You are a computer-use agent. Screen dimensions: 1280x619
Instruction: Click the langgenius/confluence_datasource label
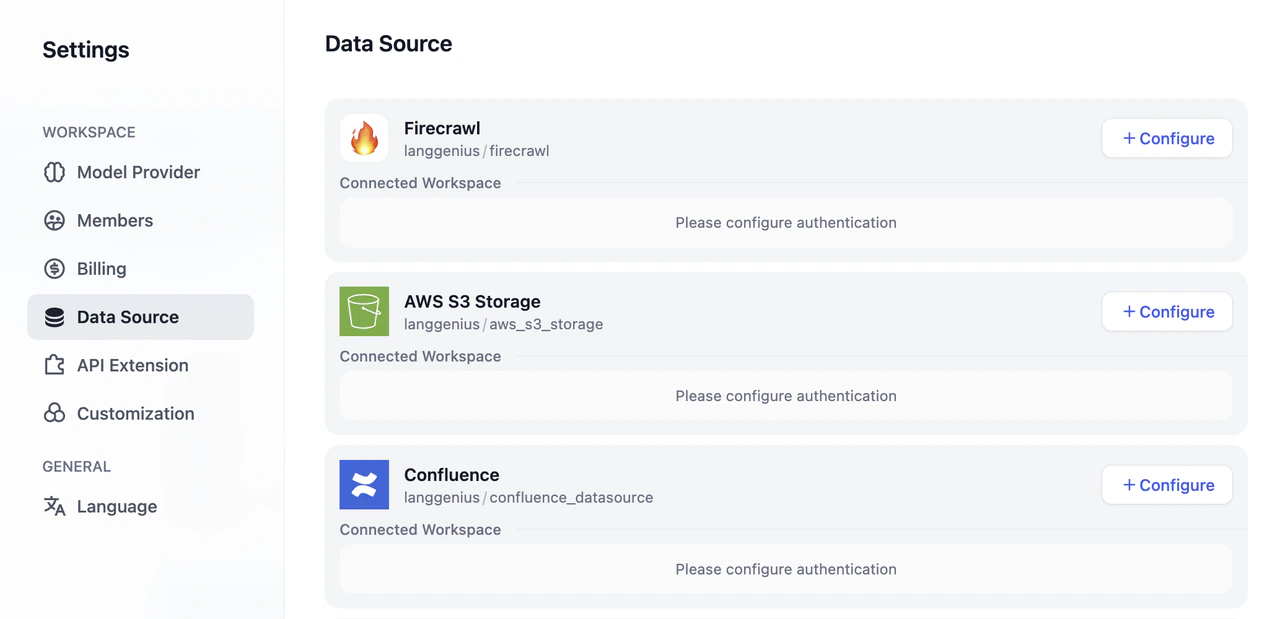pos(528,497)
